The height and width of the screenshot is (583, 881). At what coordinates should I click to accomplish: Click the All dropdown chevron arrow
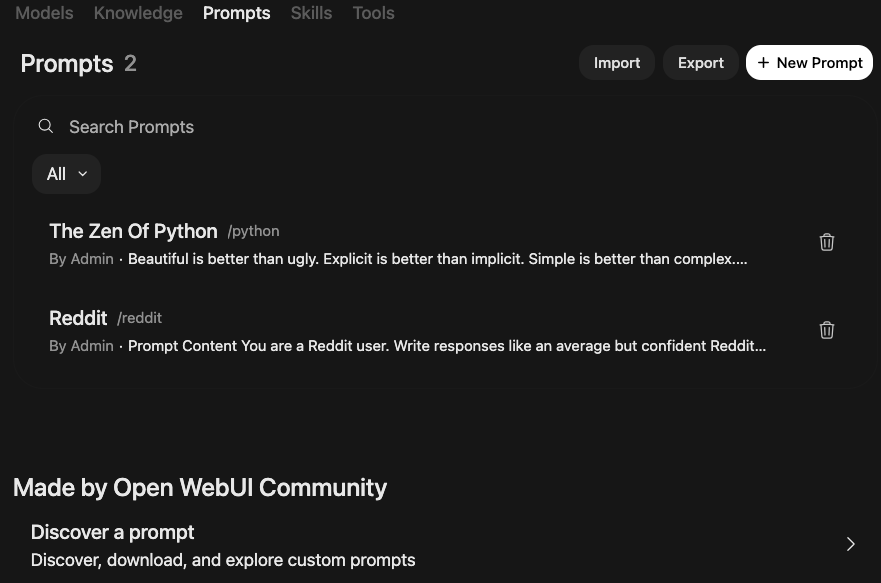pos(83,174)
